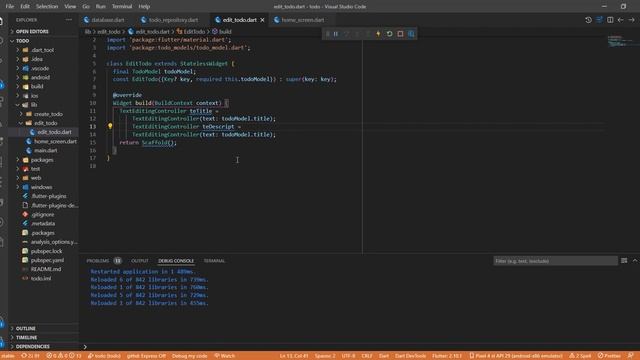Expand the .dart_tool folder
The image size is (640, 360).
tap(43, 50)
